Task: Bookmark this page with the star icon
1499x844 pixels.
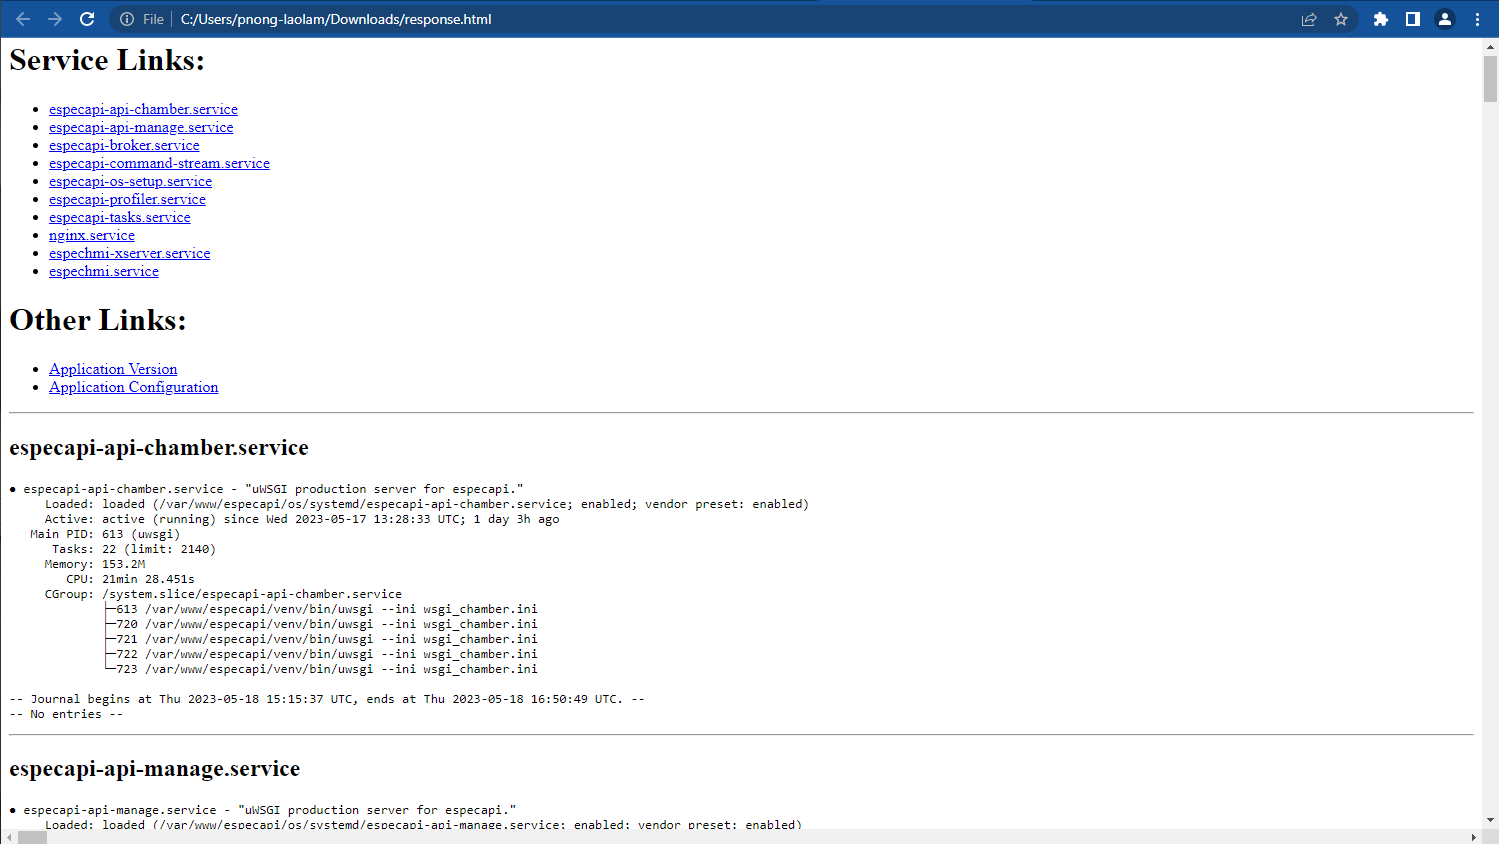Action: (1341, 19)
